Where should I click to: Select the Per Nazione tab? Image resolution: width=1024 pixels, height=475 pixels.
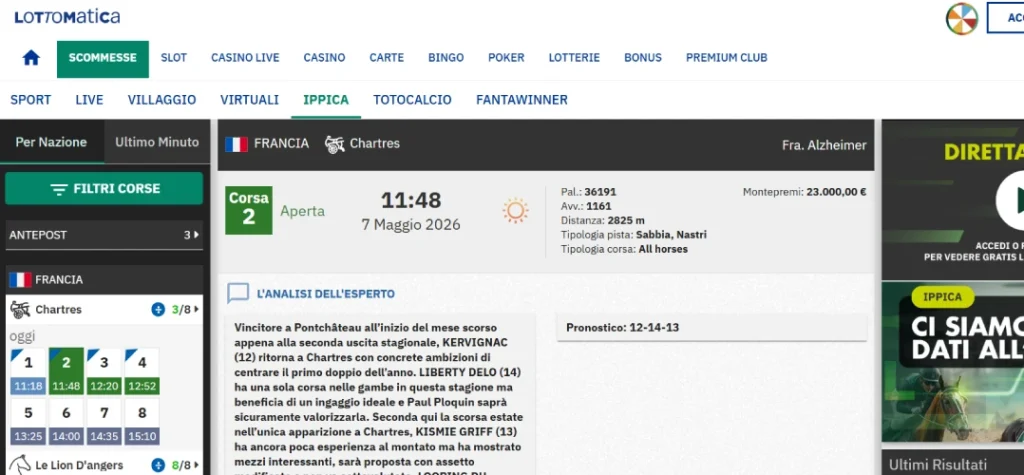pos(52,142)
